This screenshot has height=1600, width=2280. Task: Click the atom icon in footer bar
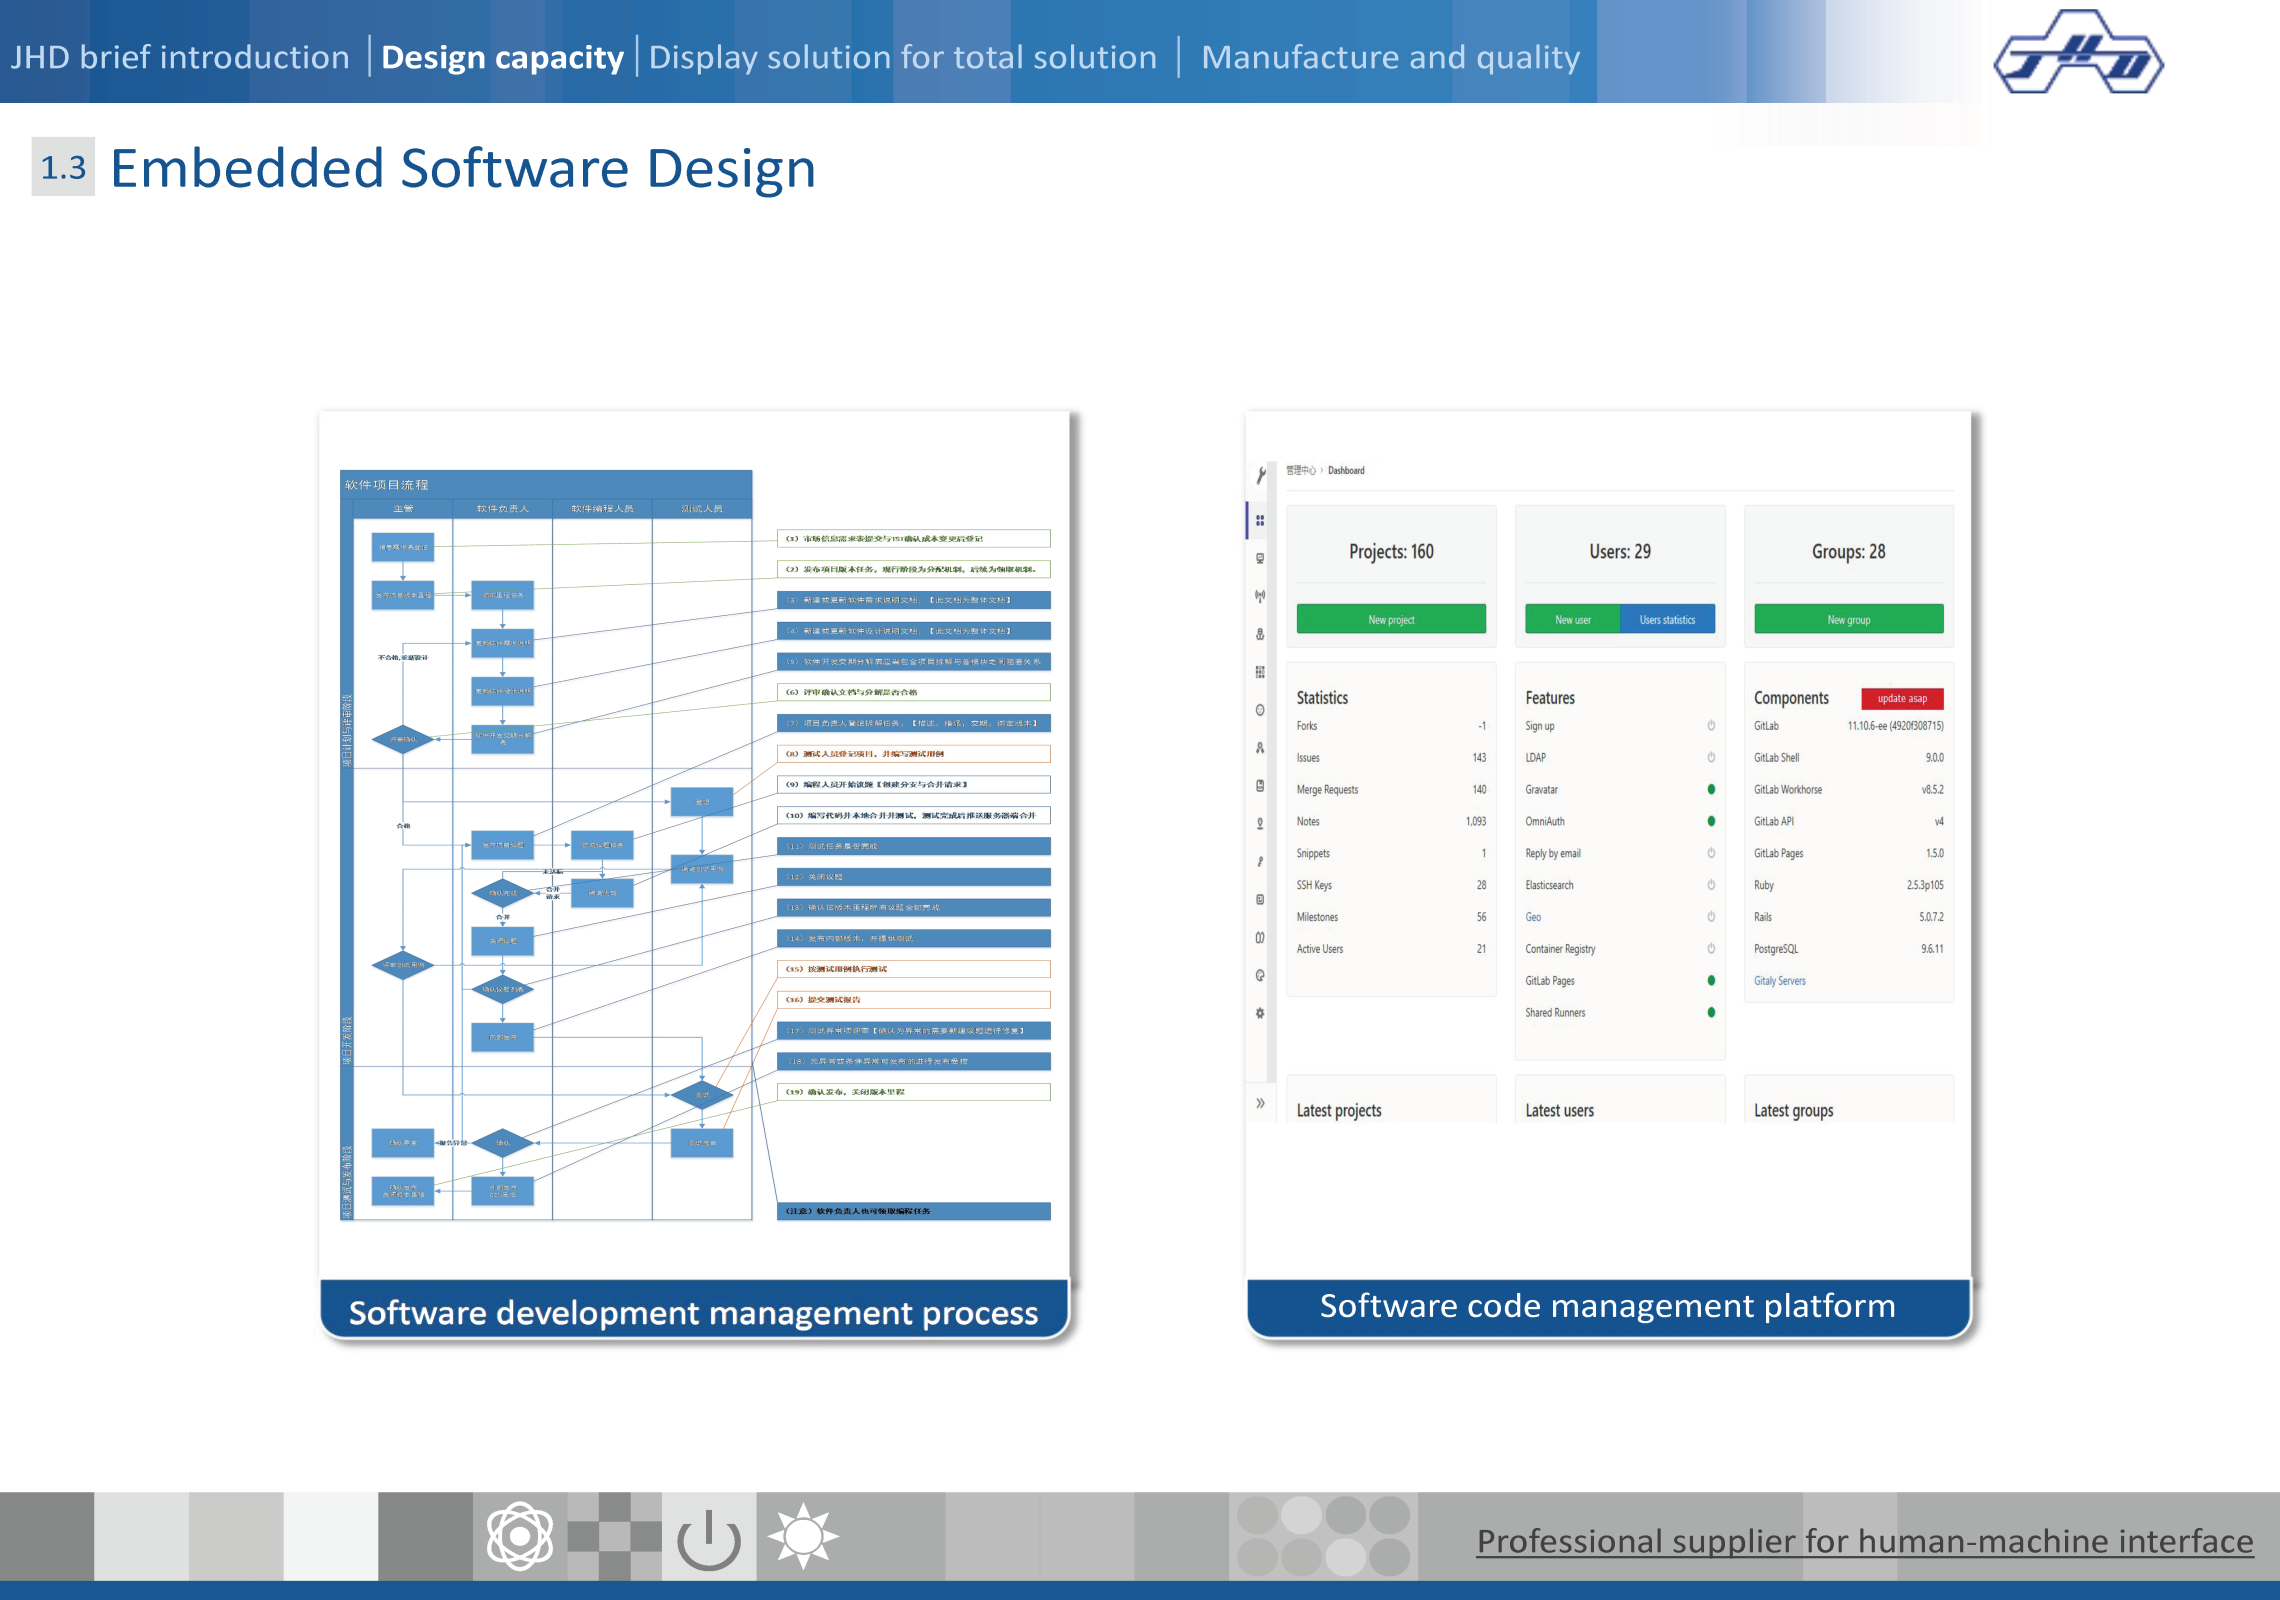point(519,1536)
